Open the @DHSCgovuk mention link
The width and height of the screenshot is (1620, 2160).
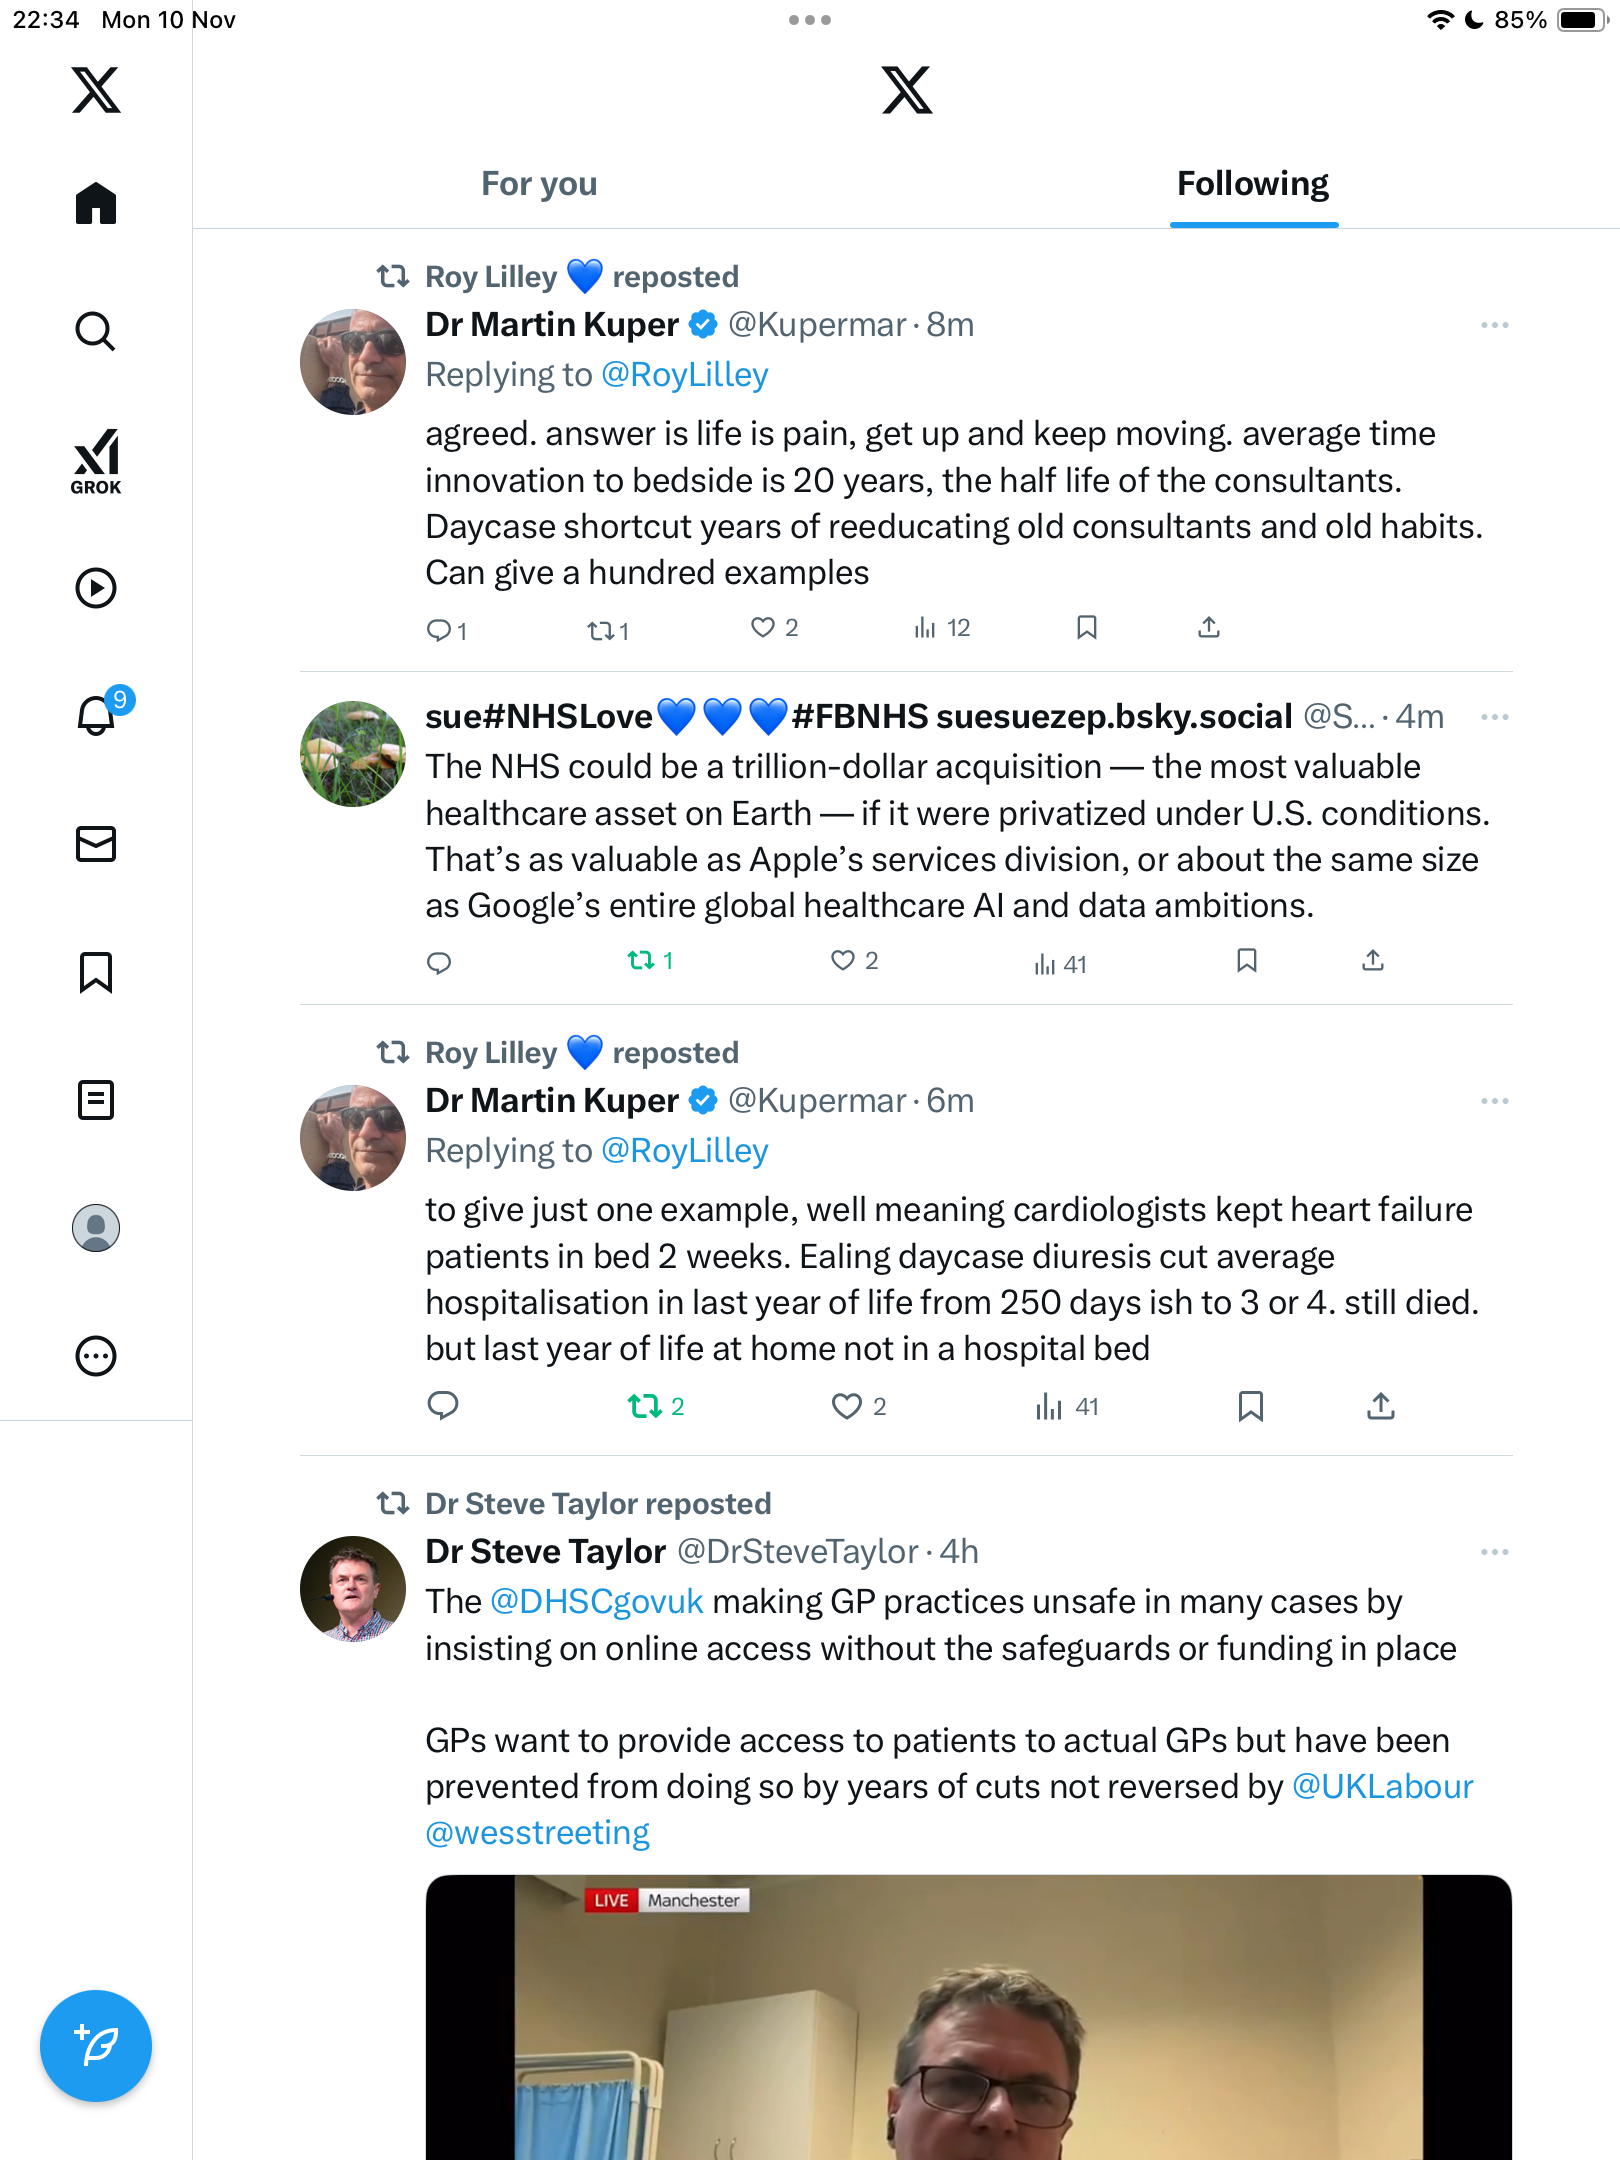click(x=596, y=1602)
